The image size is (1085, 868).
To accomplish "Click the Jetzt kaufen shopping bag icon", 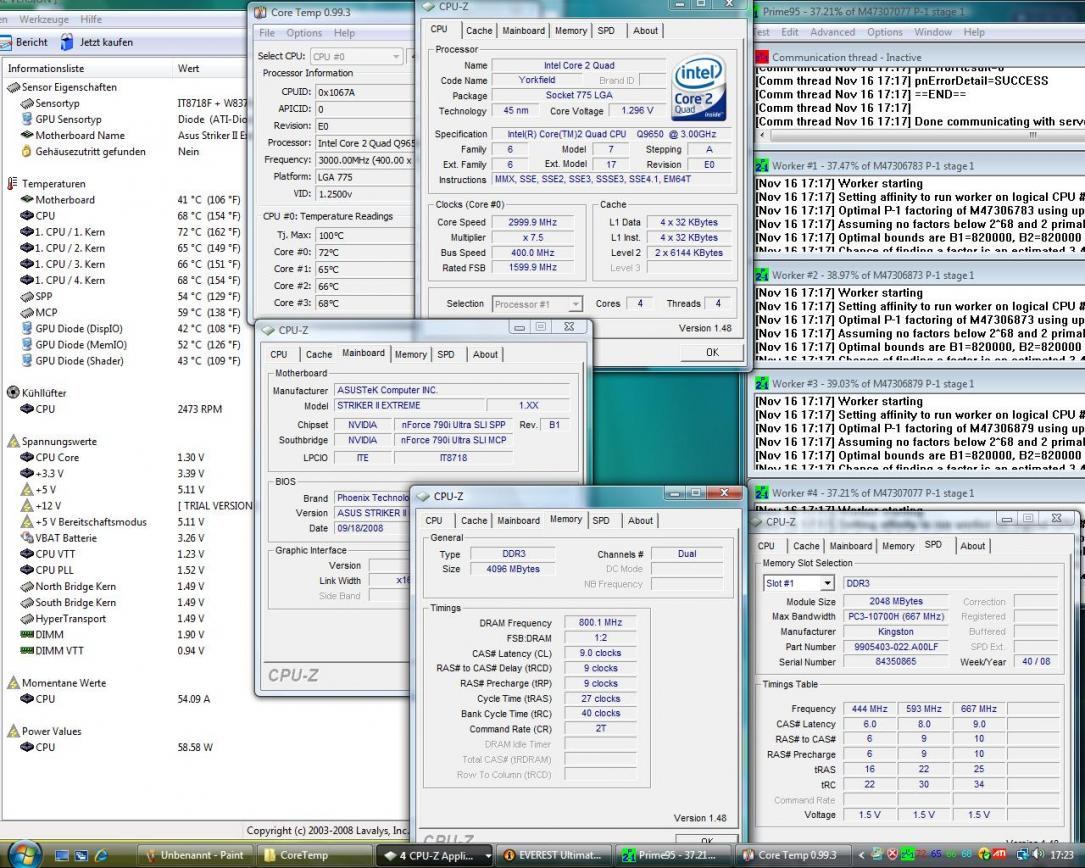I will [67, 42].
